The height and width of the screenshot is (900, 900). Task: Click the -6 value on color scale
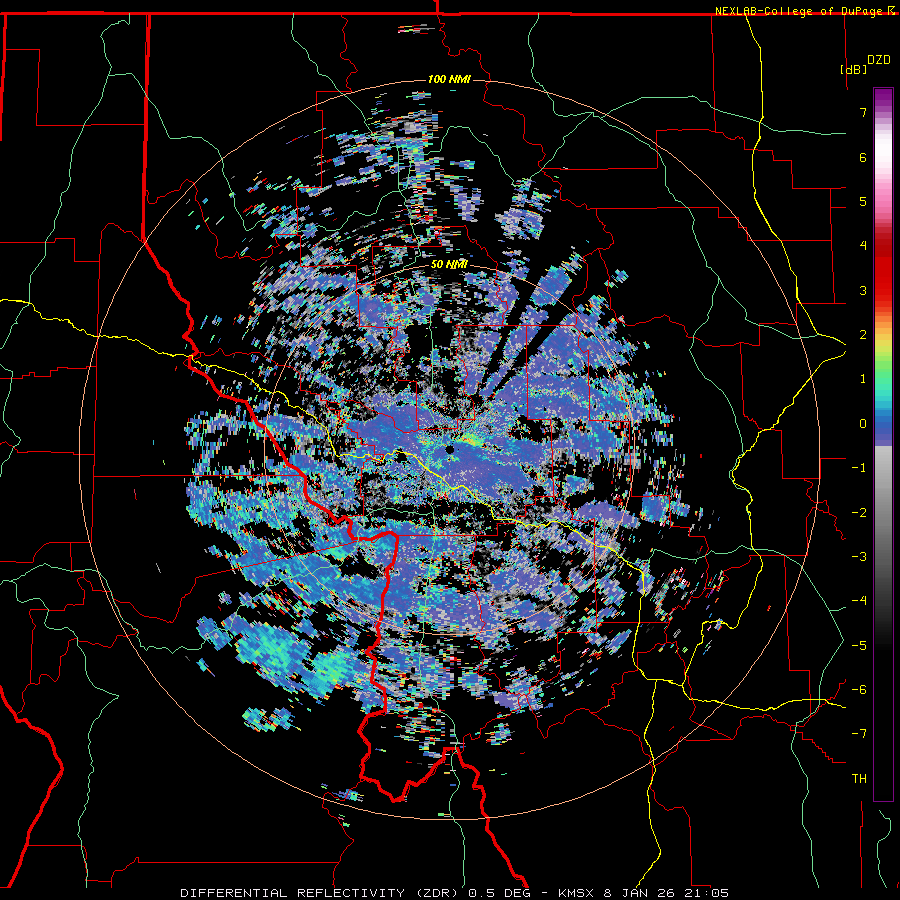point(859,690)
